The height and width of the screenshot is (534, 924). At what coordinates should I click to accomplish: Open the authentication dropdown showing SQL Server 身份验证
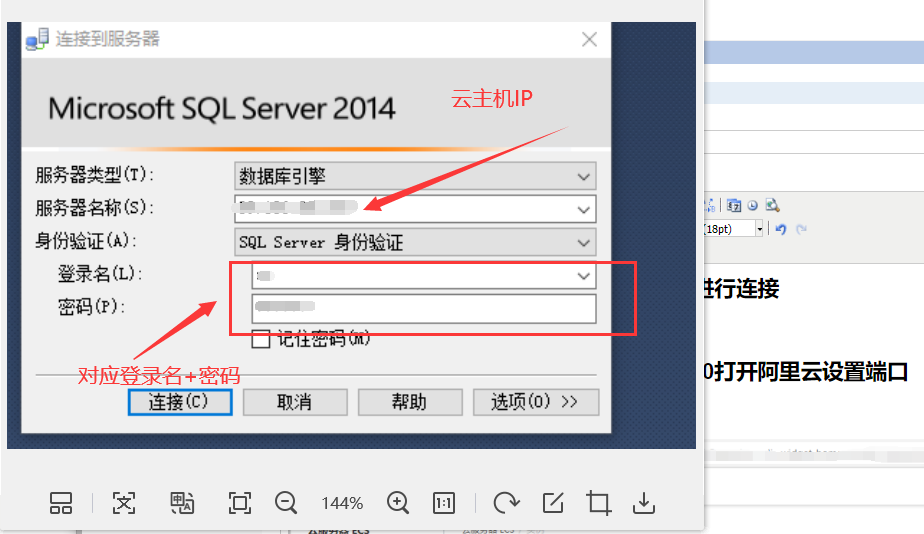(x=415, y=242)
